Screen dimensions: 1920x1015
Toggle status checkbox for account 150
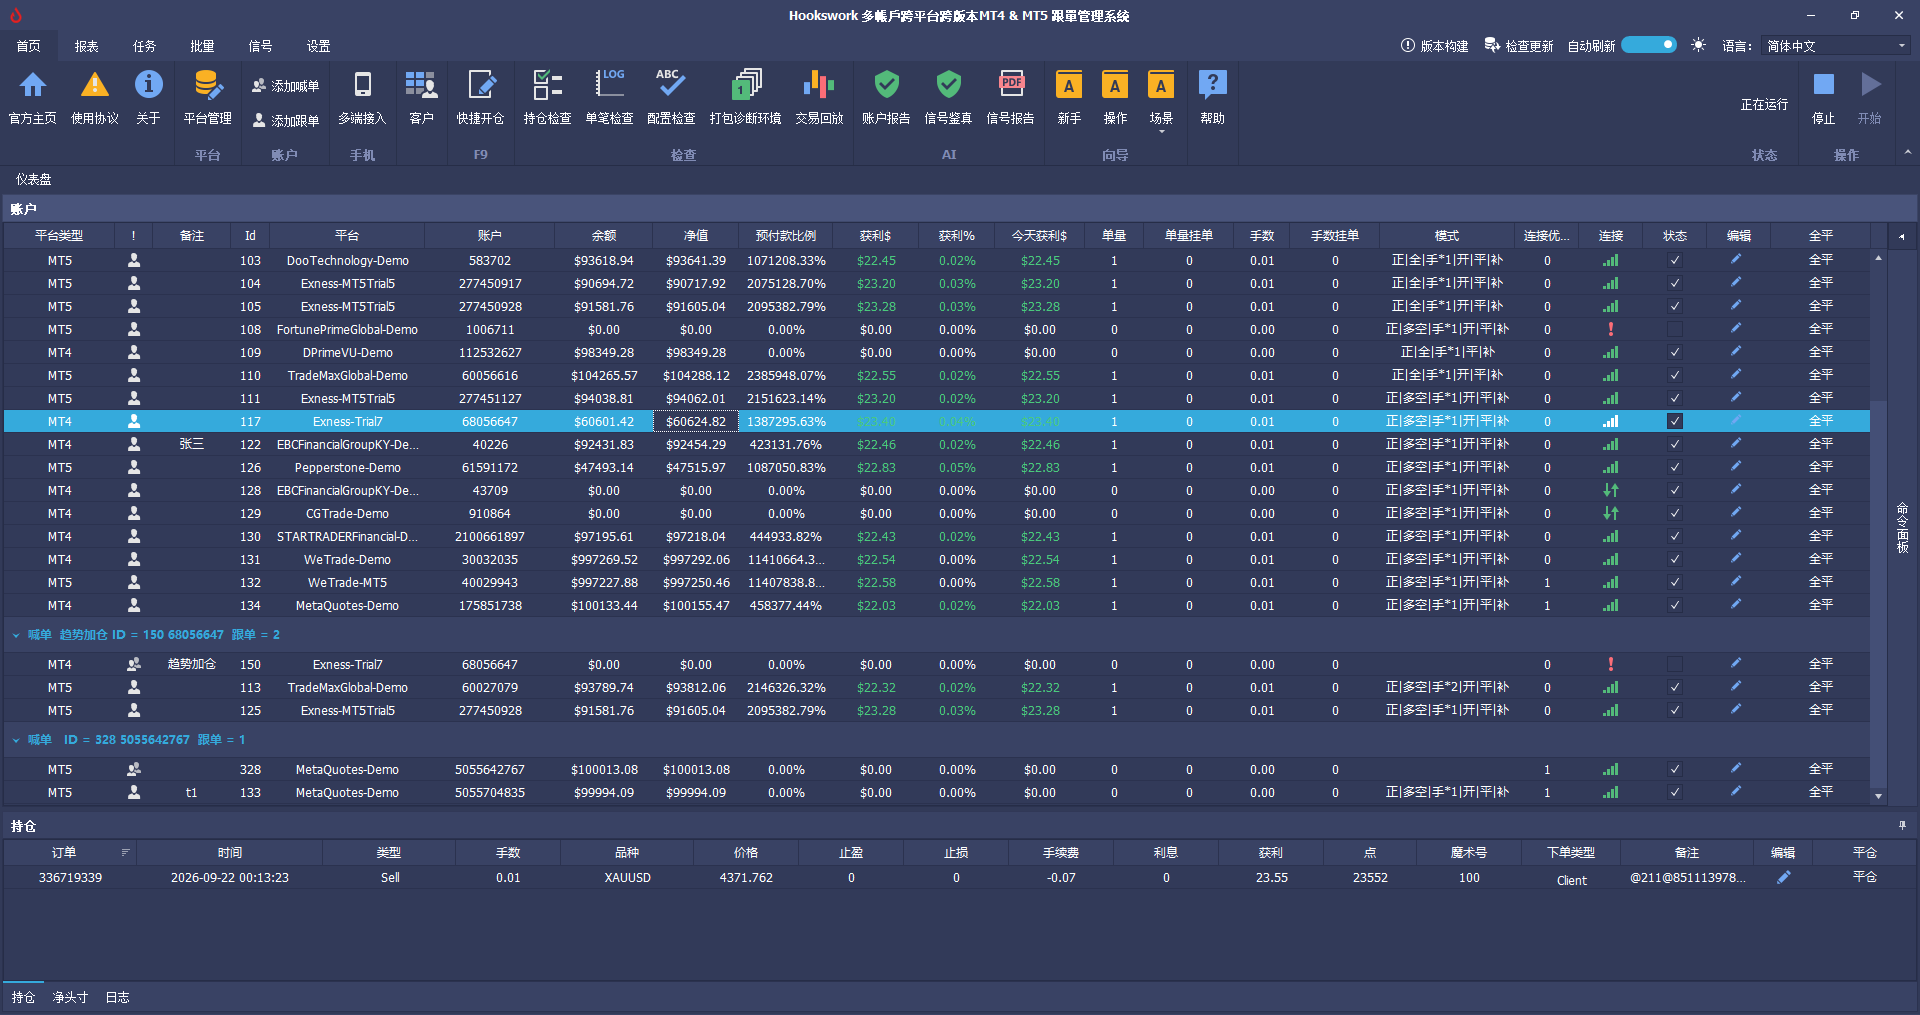tap(1675, 664)
